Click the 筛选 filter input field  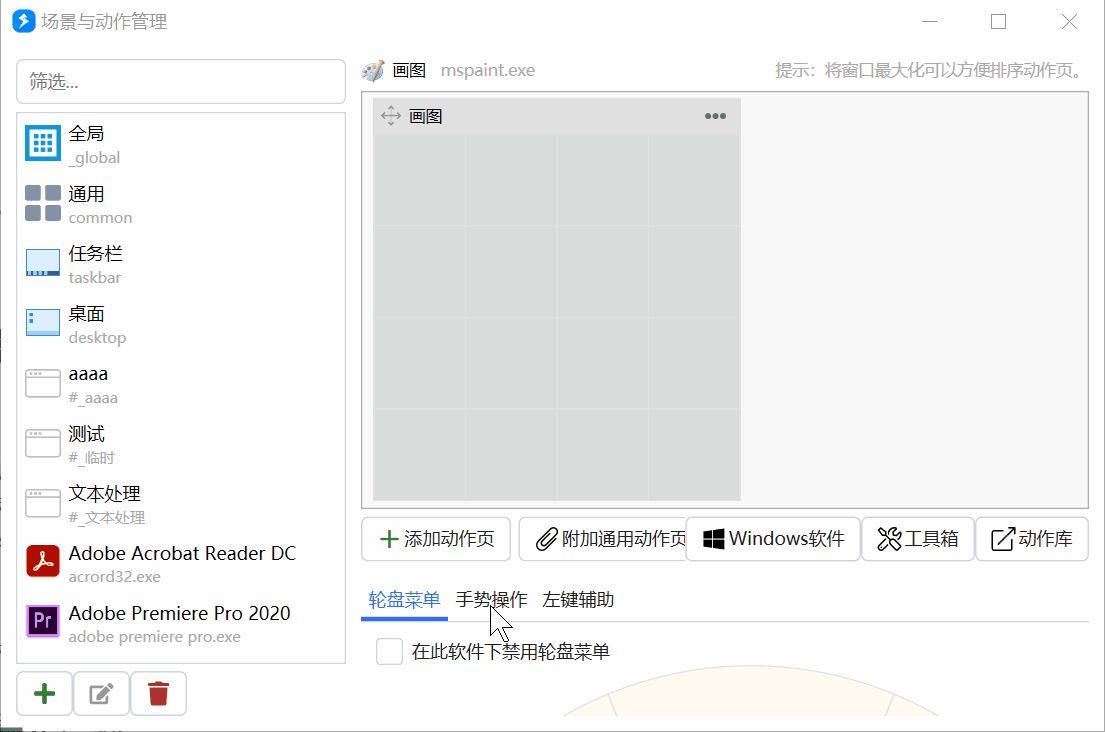[181, 82]
